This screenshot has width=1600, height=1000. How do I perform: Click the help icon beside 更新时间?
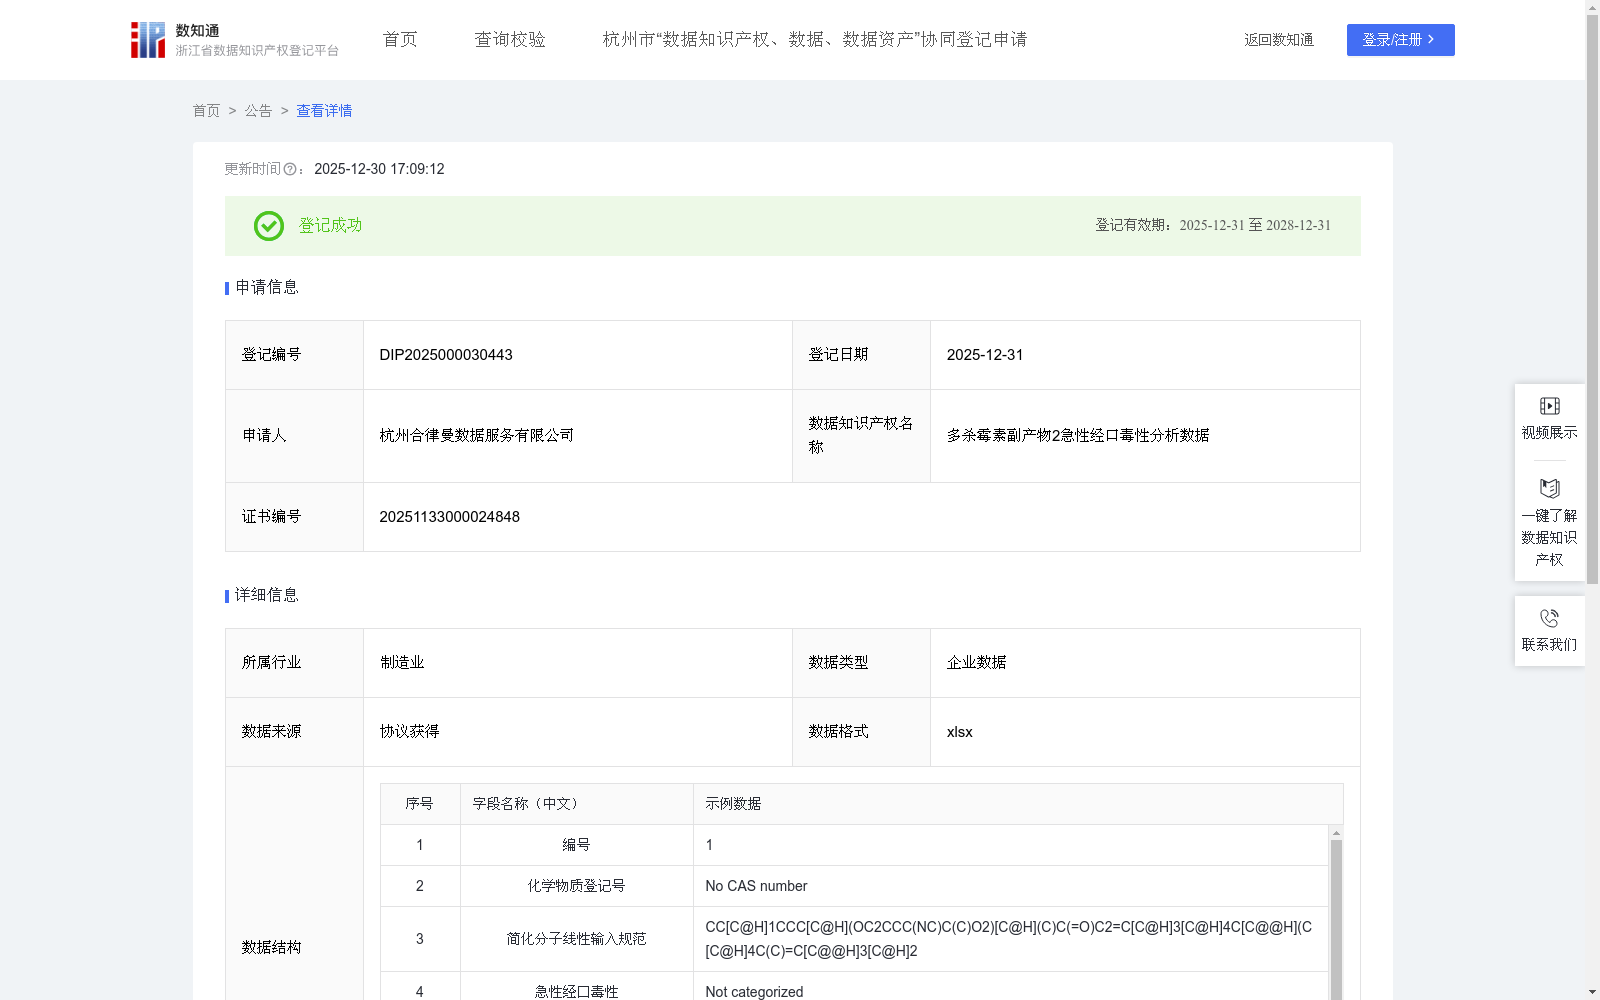point(290,170)
